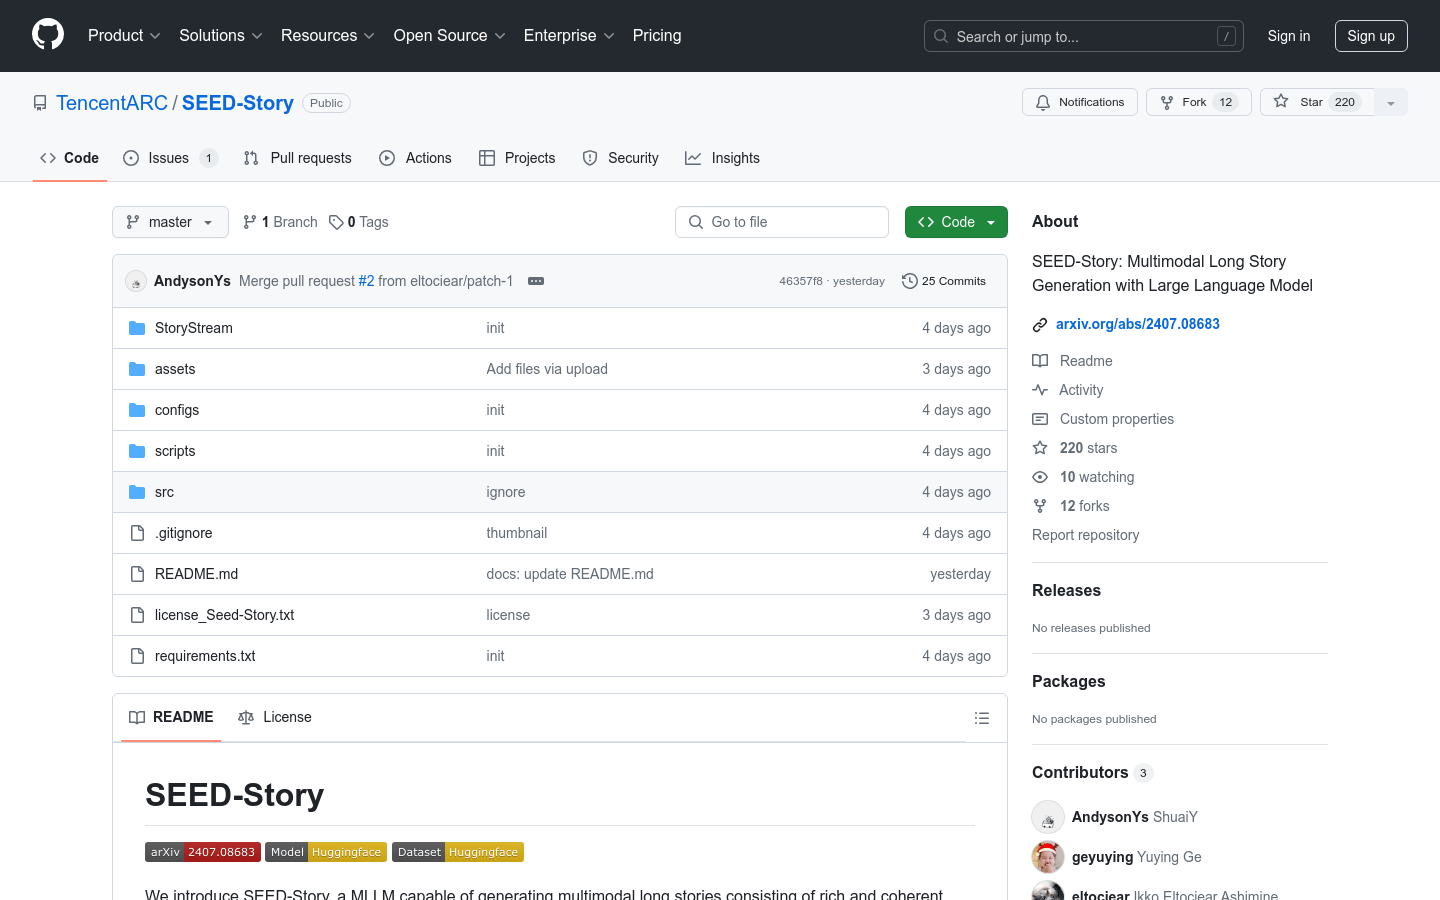Focus the Search or jump to field
This screenshot has width=1440, height=900.
pyautogui.click(x=1084, y=36)
